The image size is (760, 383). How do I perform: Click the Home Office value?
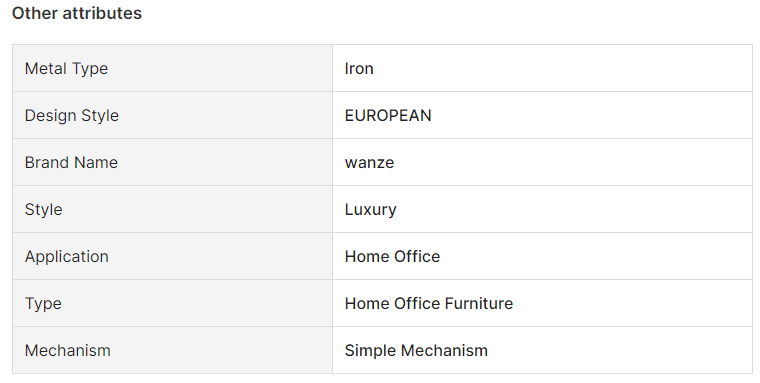(x=392, y=256)
